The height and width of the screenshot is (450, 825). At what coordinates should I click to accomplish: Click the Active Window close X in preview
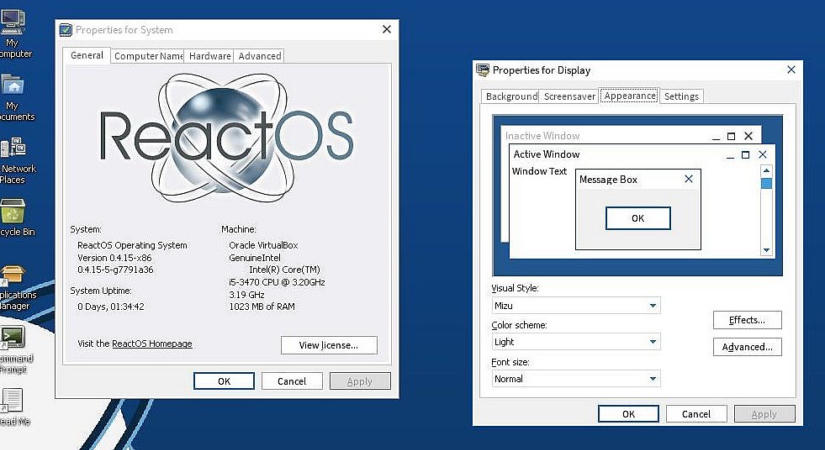coord(762,154)
